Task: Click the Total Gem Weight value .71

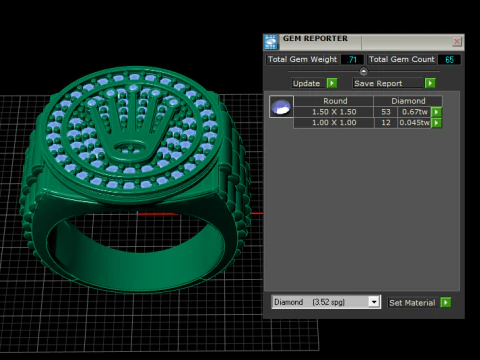Action: [x=352, y=60]
